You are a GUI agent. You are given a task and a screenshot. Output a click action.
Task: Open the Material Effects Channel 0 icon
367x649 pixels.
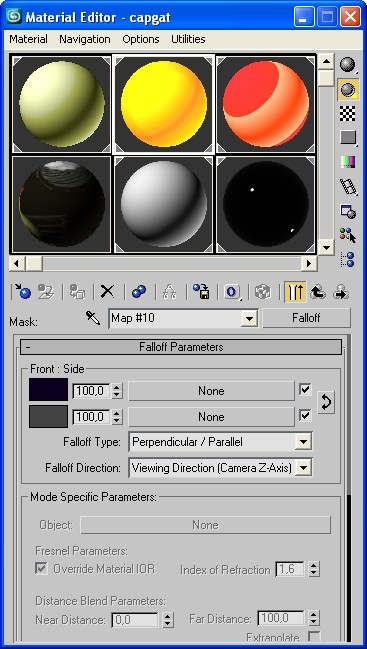point(232,291)
